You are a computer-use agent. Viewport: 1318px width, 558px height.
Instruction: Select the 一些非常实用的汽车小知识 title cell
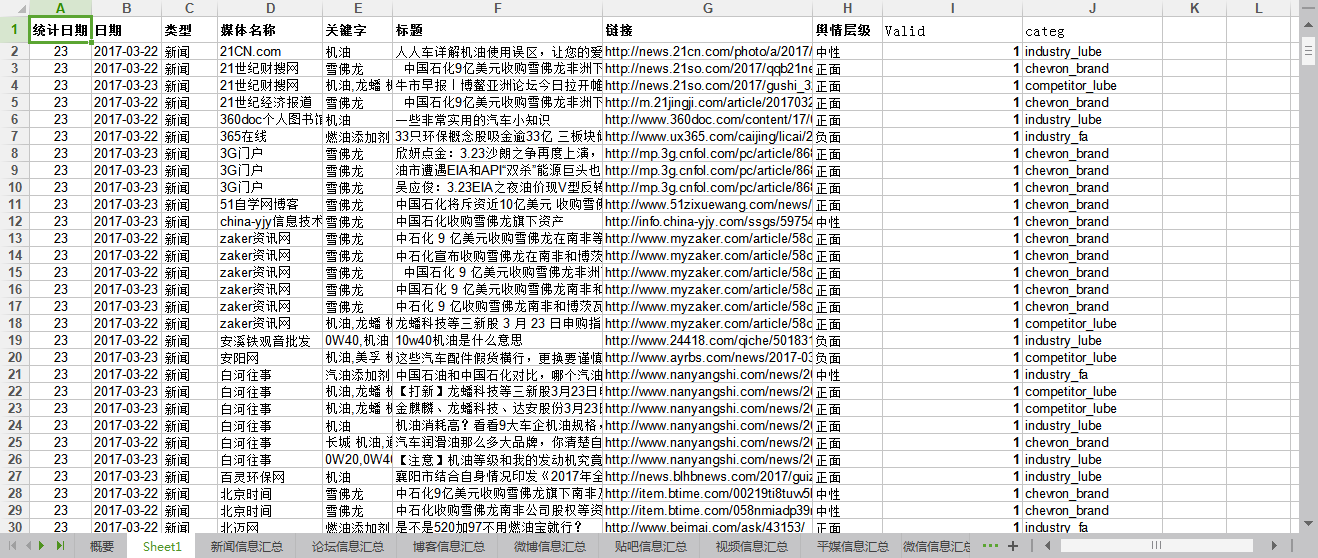[498, 119]
